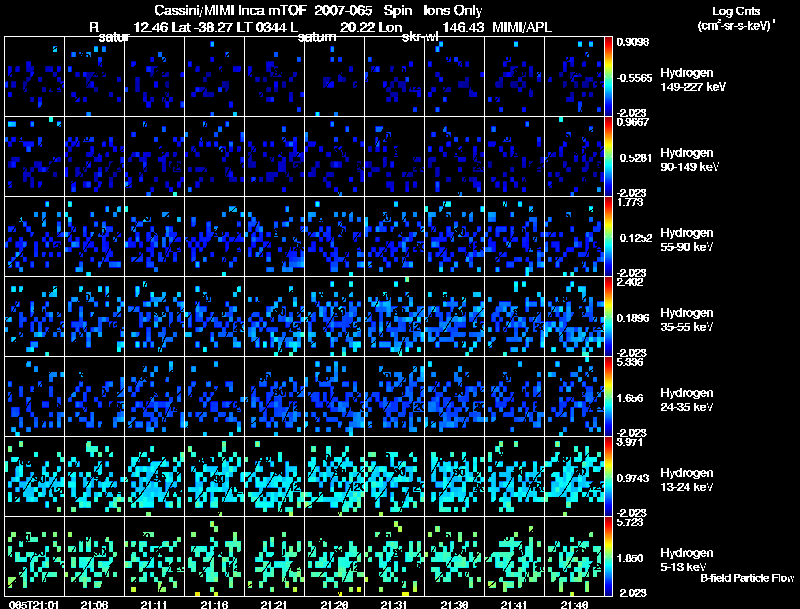Click the Cassini/MIMI Inca mTOF title text
The image size is (800, 609).
(230, 11)
